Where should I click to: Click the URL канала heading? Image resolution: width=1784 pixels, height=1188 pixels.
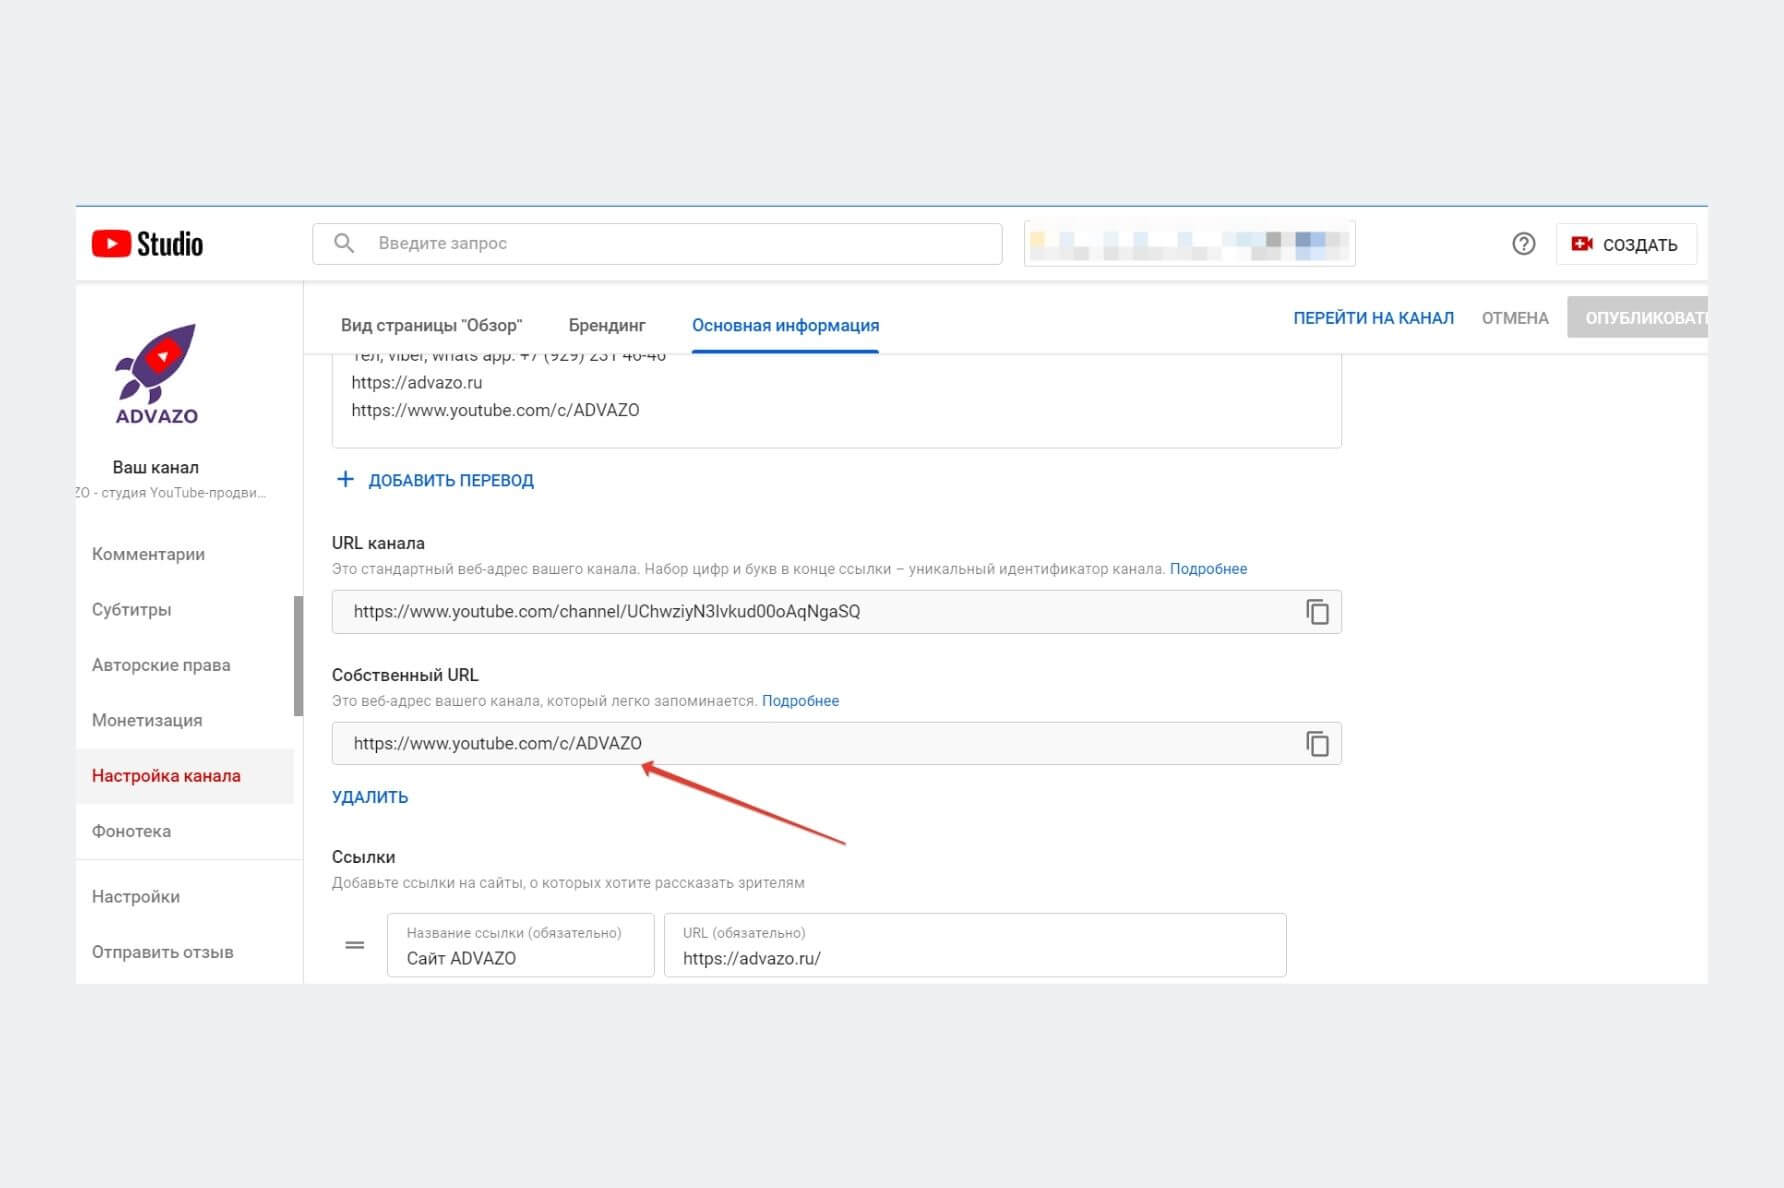(x=378, y=543)
